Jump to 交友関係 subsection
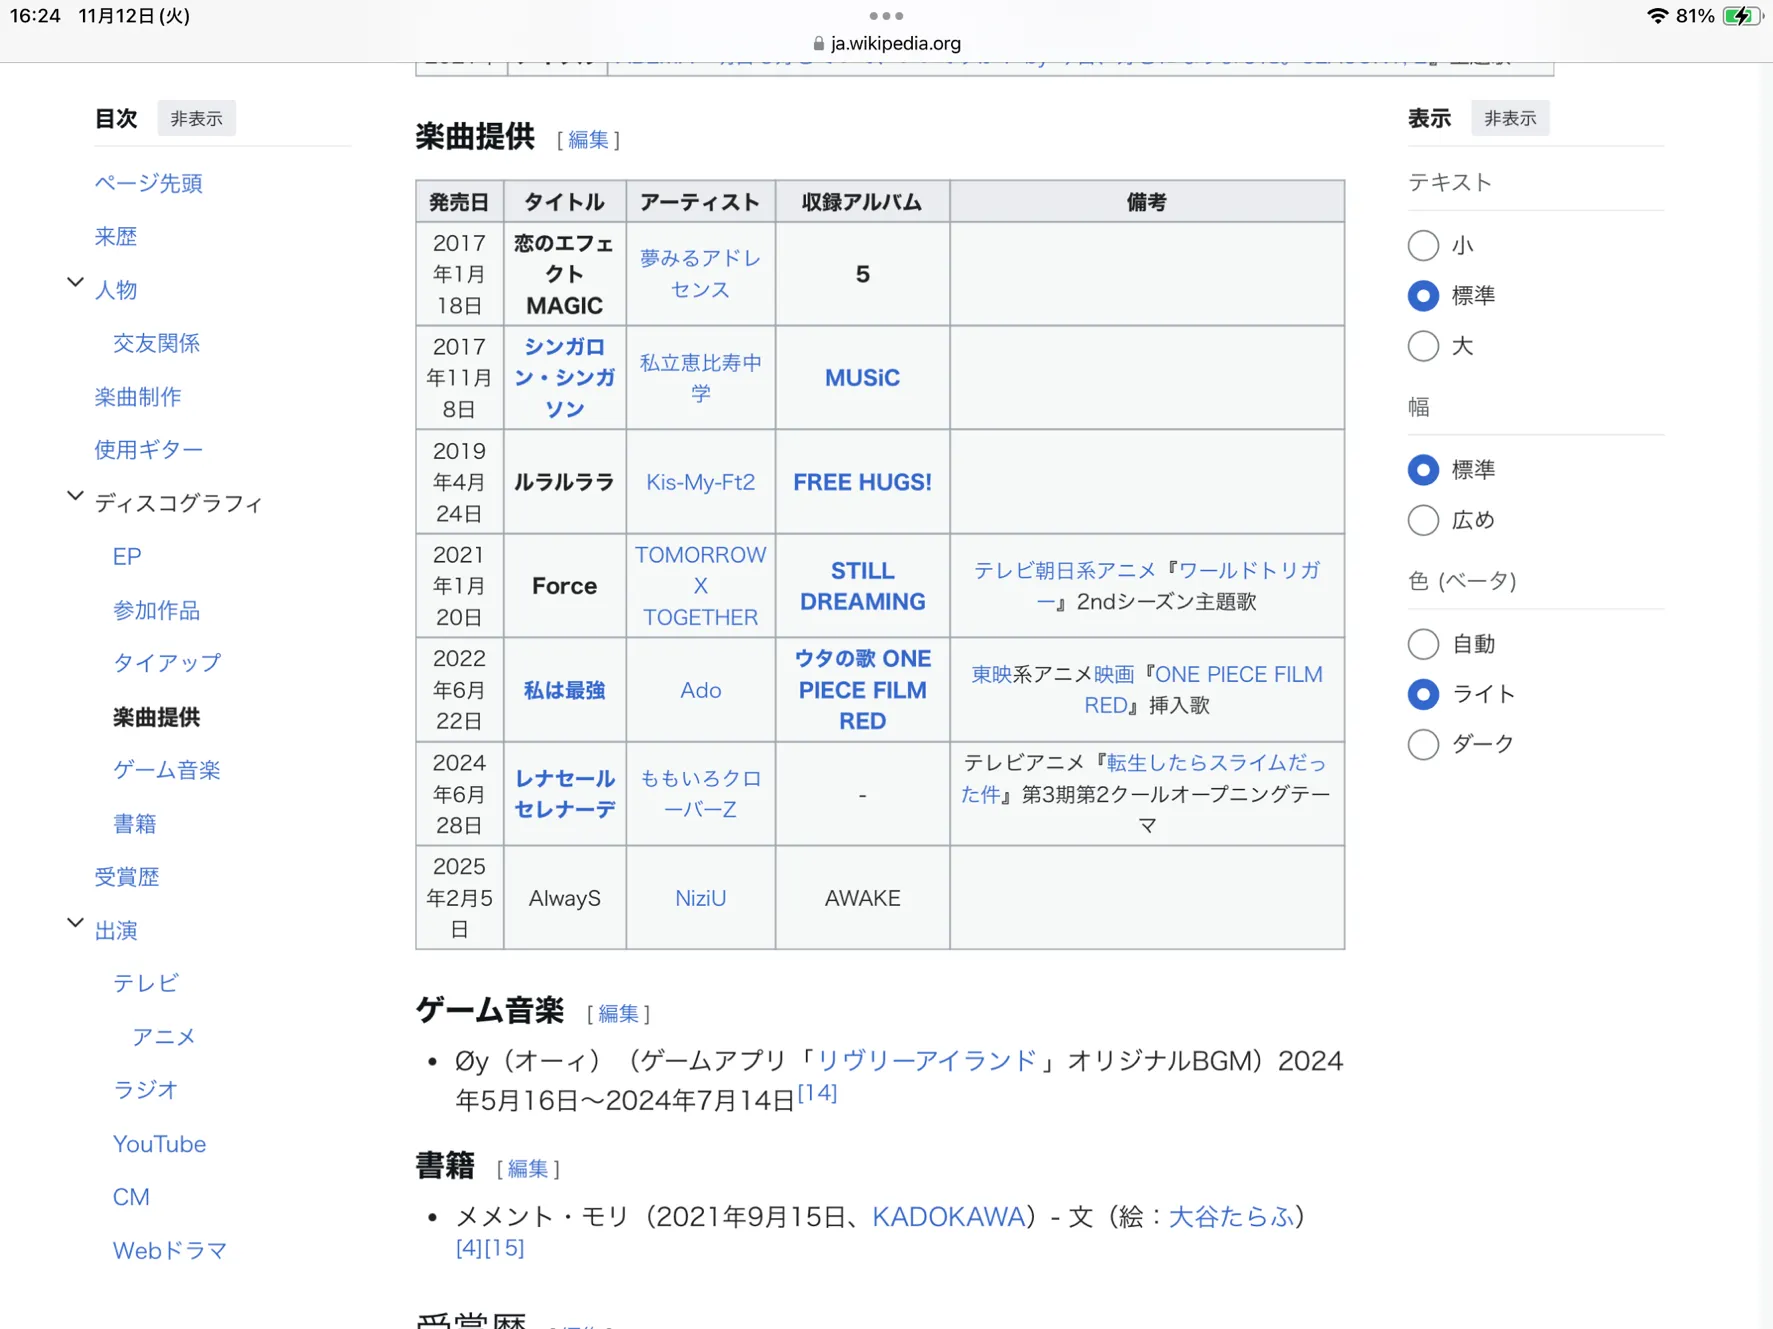Viewport: 1773px width, 1329px height. pos(157,343)
